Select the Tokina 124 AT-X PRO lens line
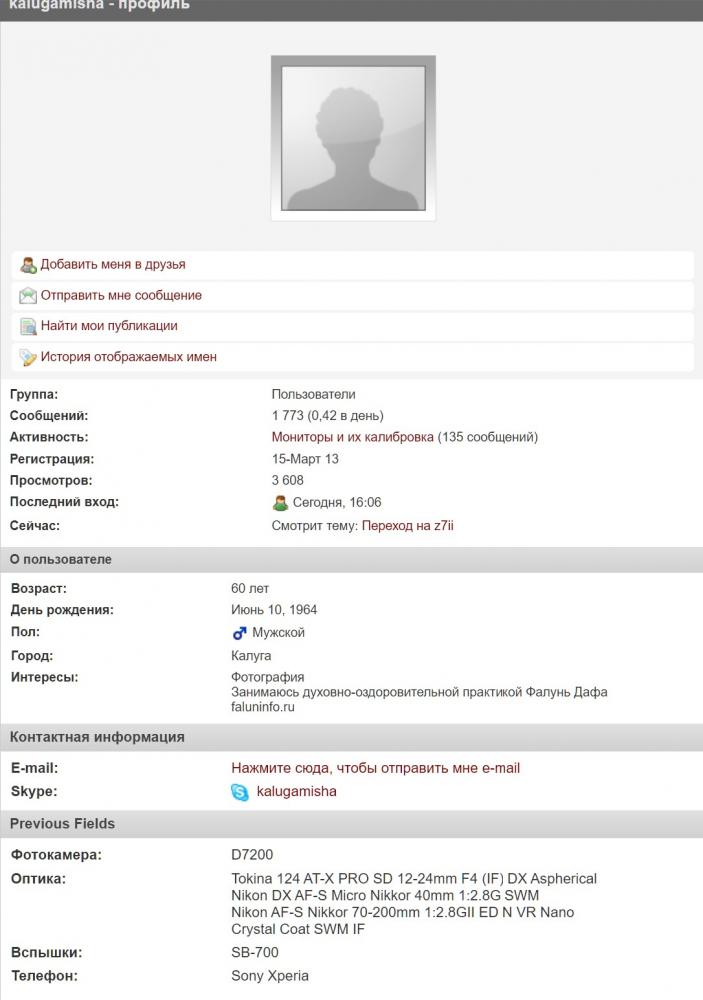The image size is (703, 1000). pyautogui.click(x=414, y=878)
